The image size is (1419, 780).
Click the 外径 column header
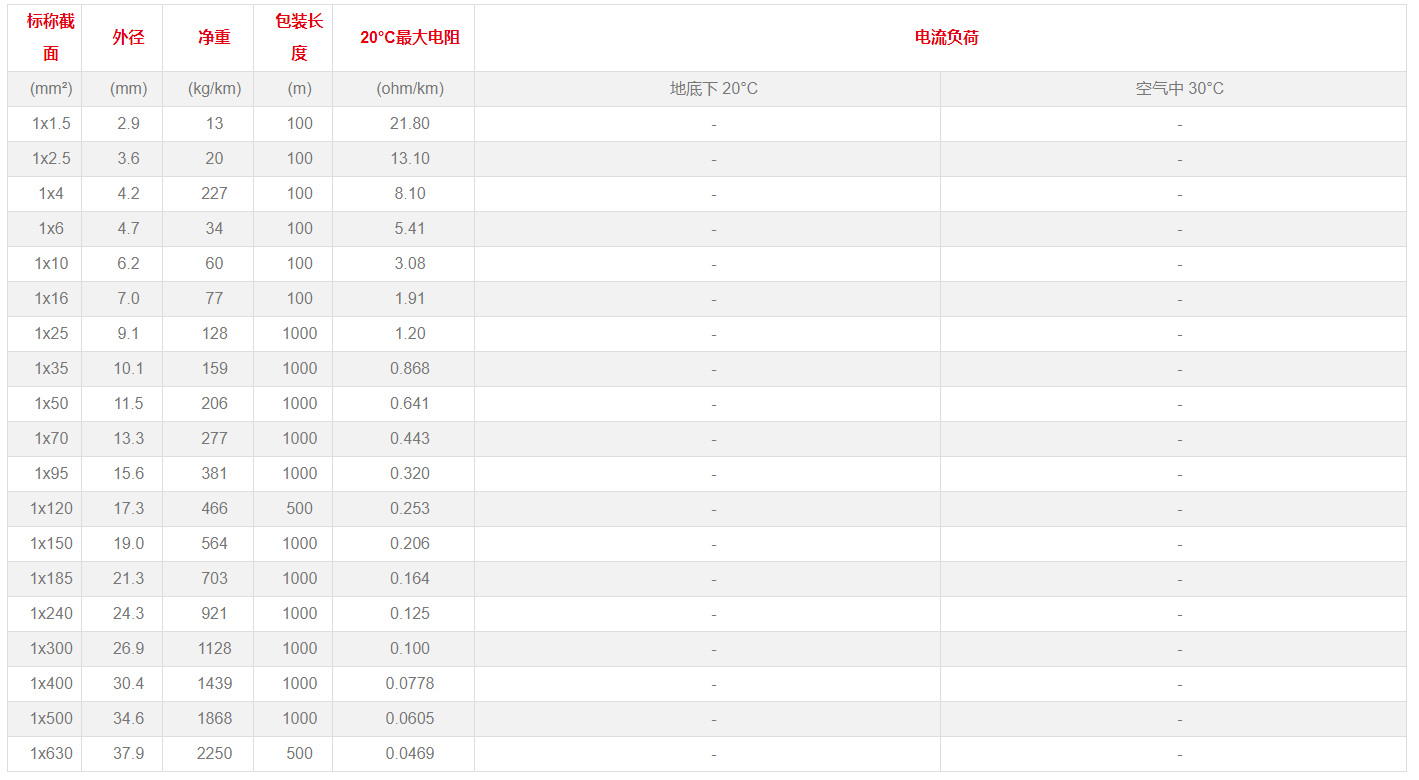tap(128, 37)
